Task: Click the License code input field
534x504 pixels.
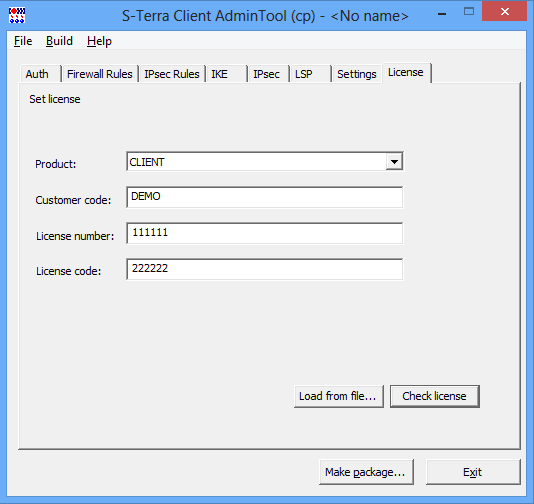Action: click(265, 269)
